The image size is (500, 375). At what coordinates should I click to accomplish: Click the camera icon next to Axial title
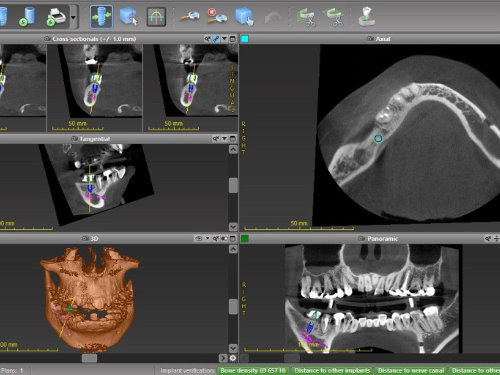pyautogui.click(x=370, y=39)
